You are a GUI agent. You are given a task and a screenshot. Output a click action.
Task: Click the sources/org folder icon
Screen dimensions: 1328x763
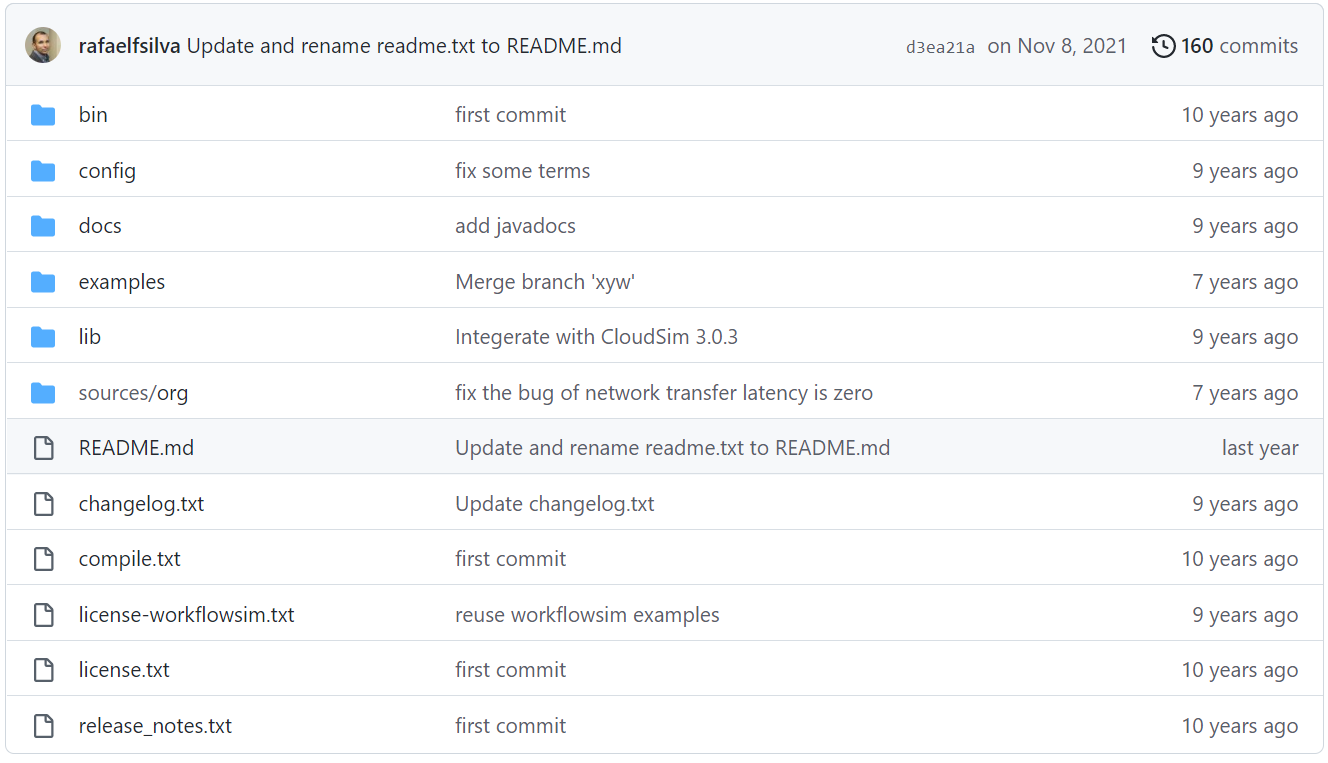coord(43,393)
